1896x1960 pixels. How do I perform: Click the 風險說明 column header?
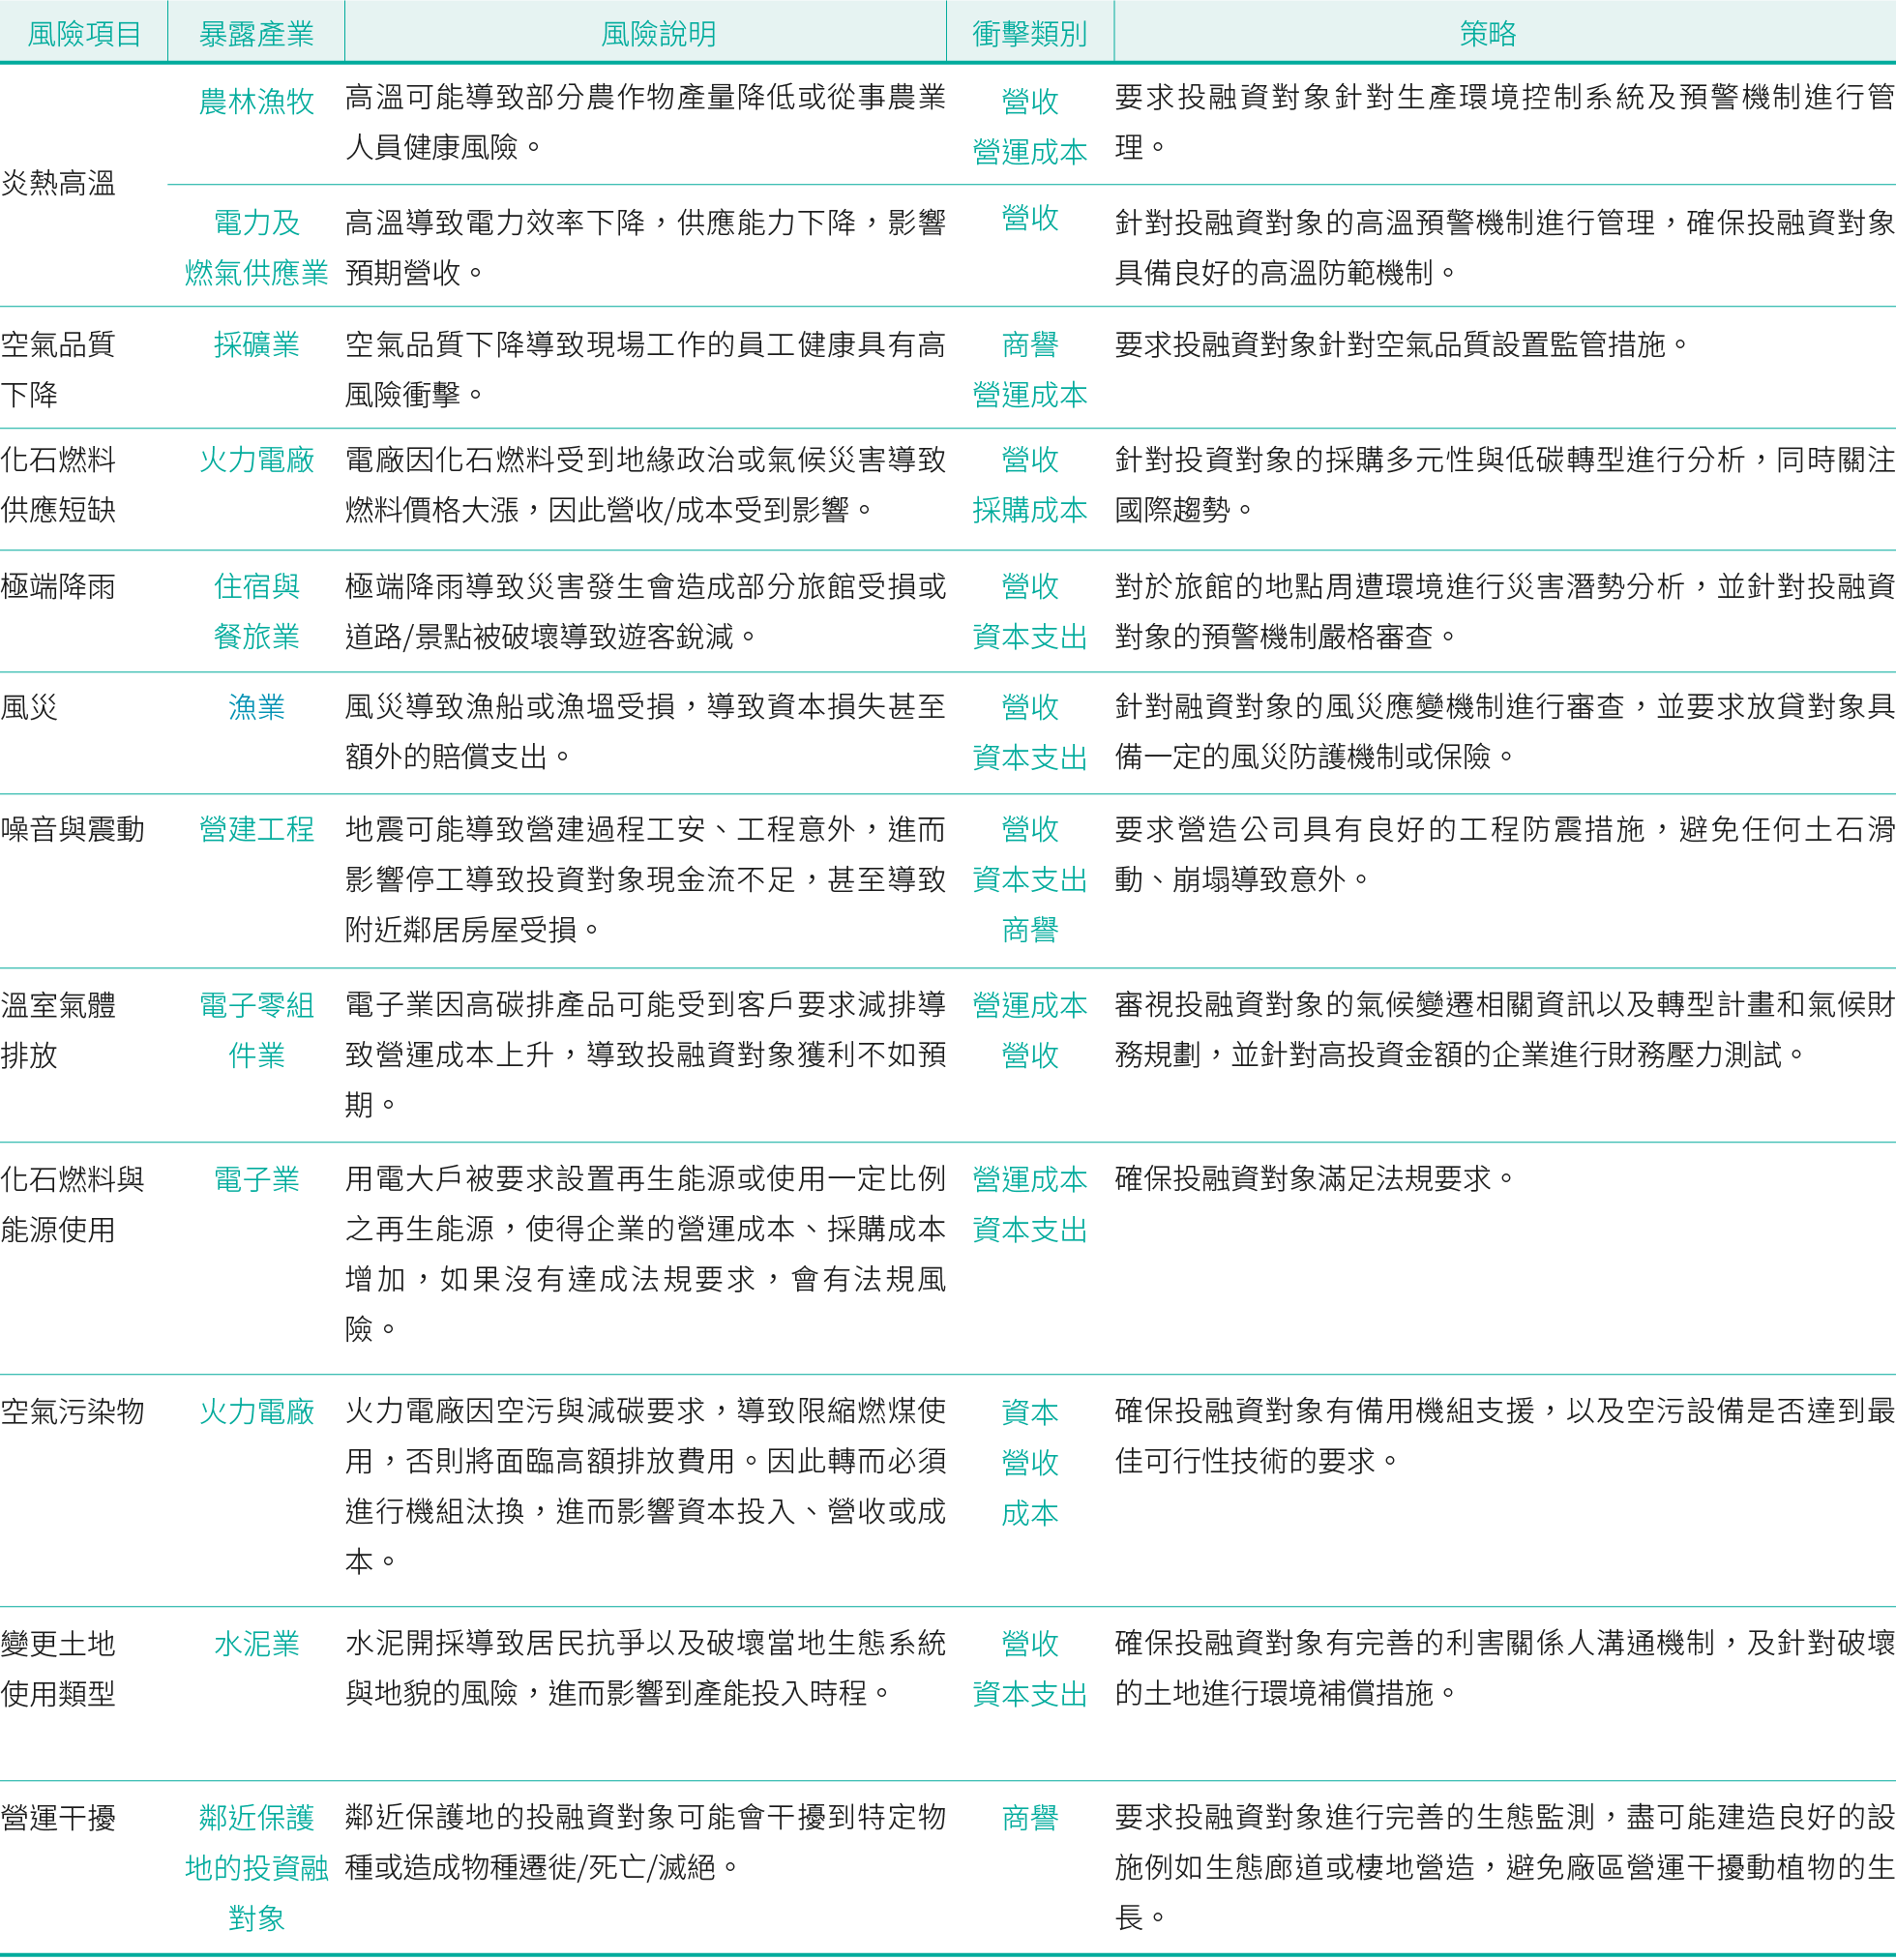point(658,34)
